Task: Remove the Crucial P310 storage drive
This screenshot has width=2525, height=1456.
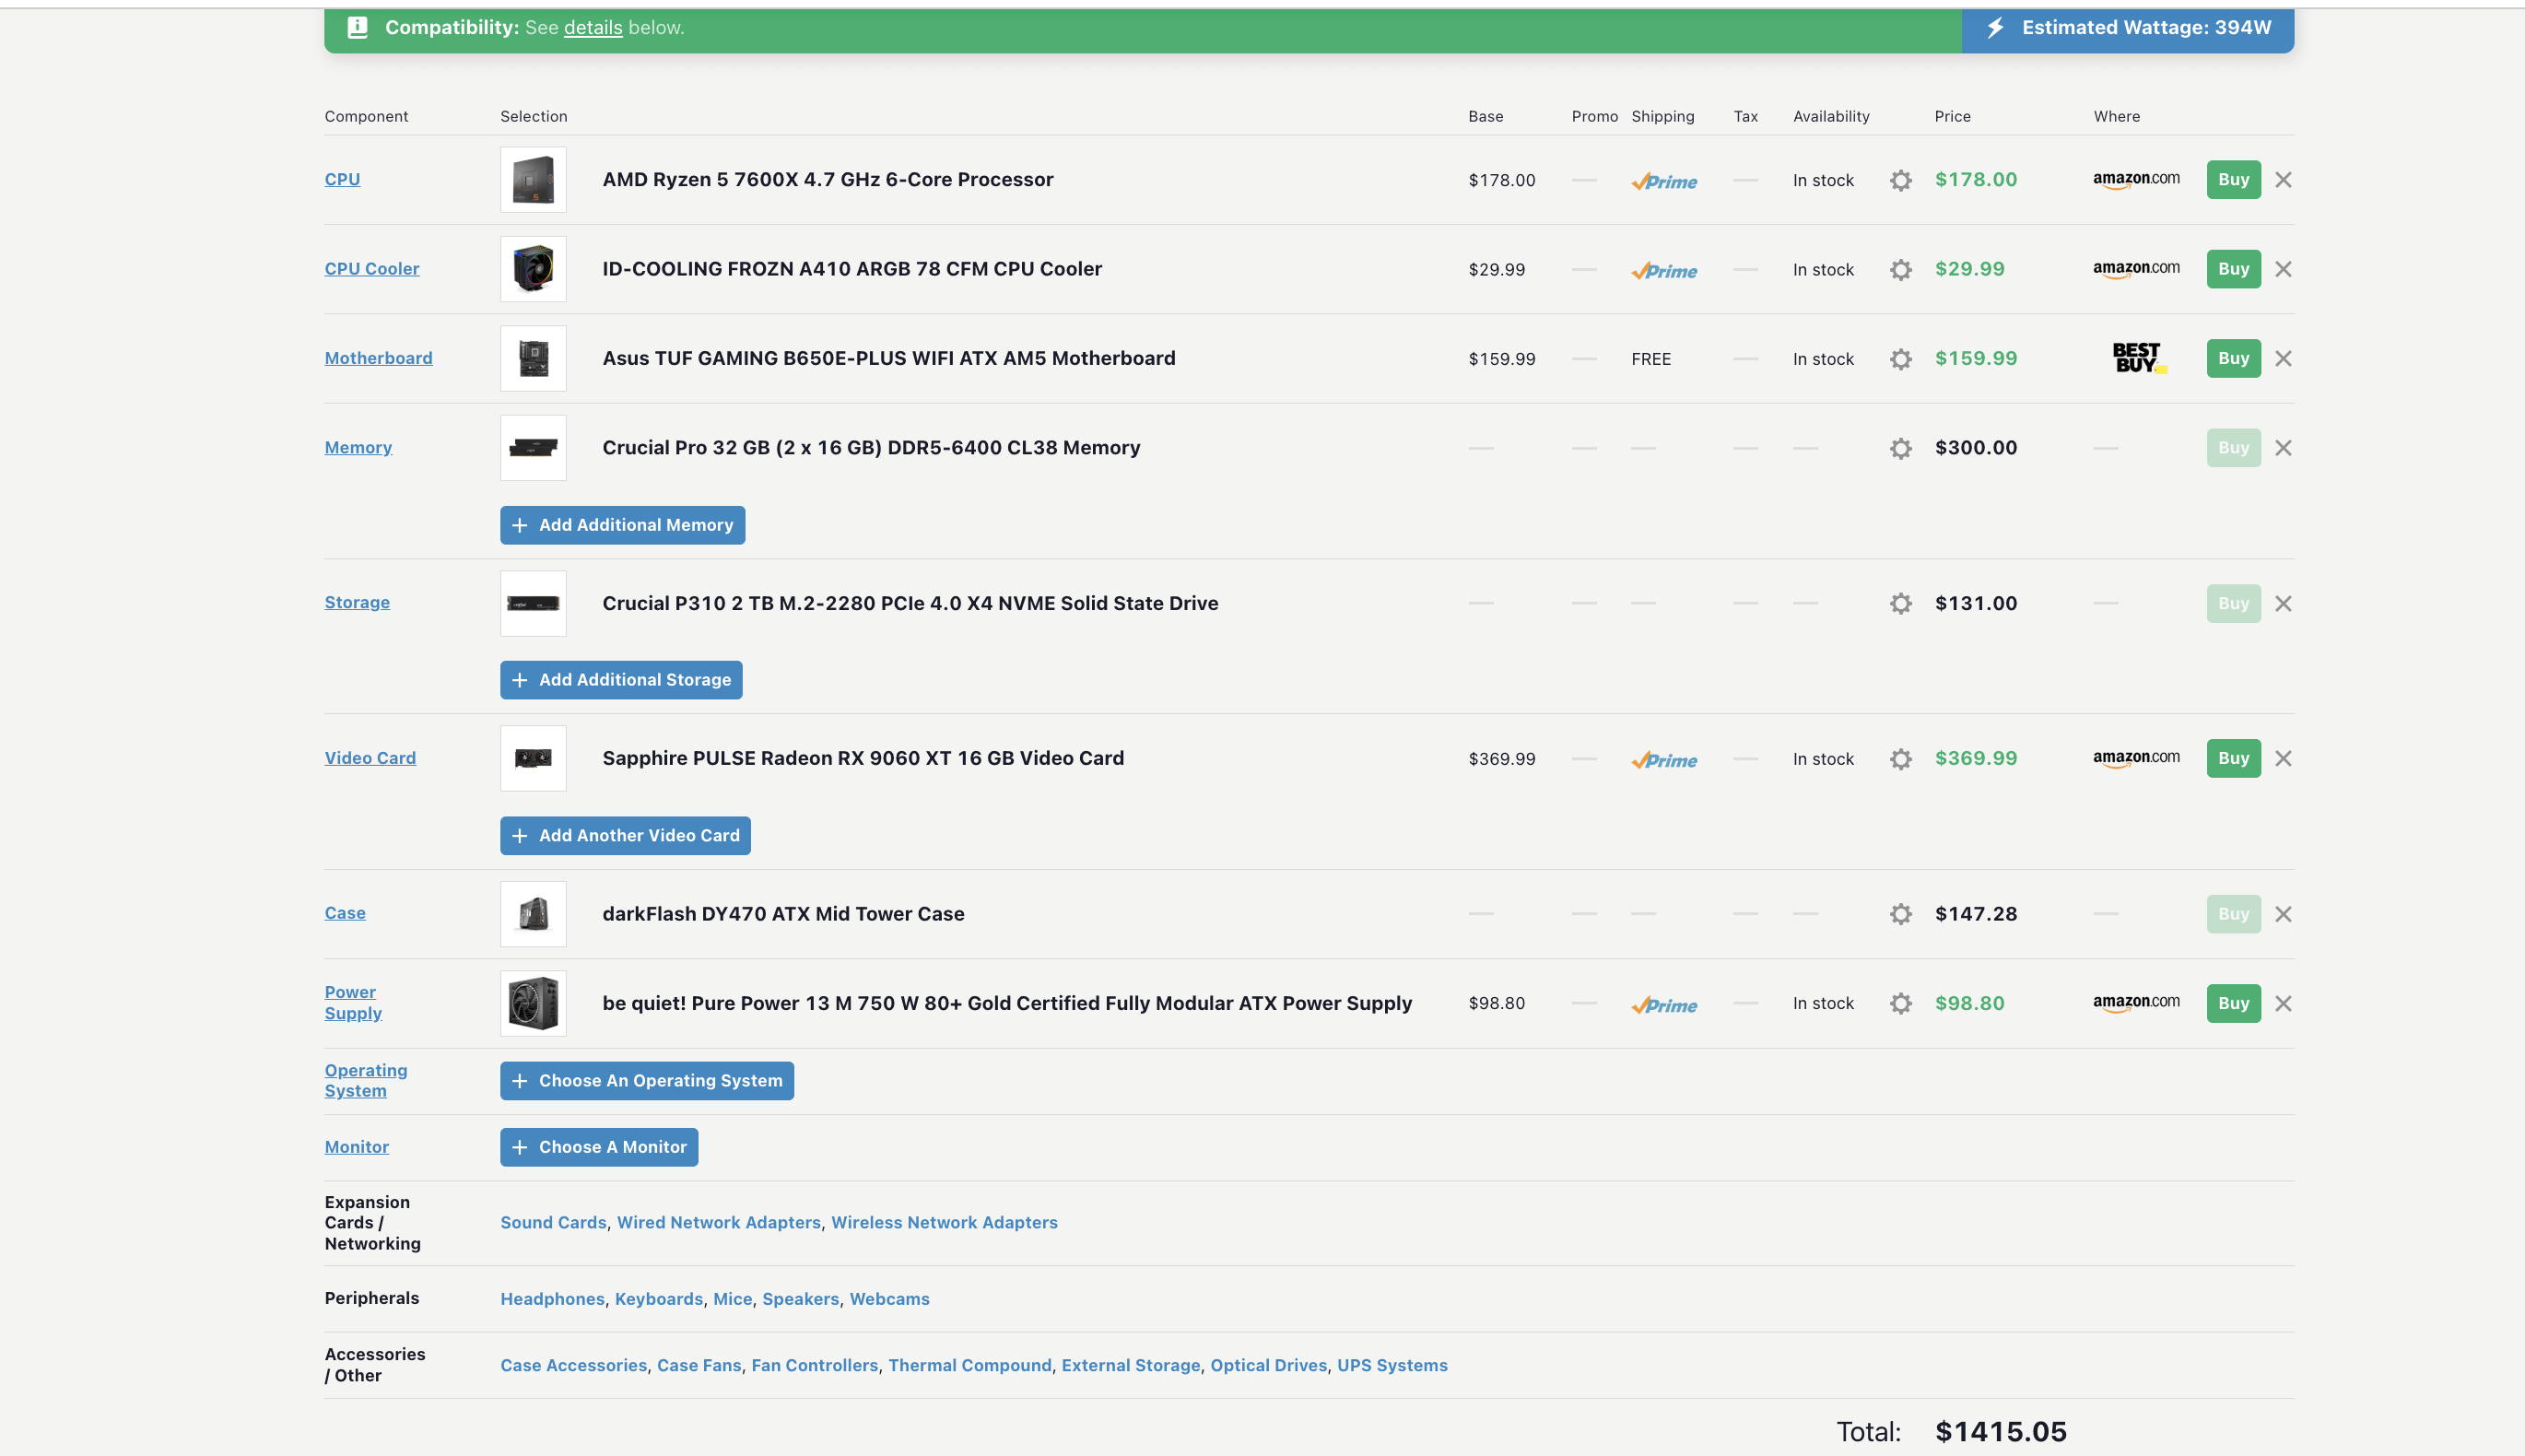Action: [x=2283, y=603]
